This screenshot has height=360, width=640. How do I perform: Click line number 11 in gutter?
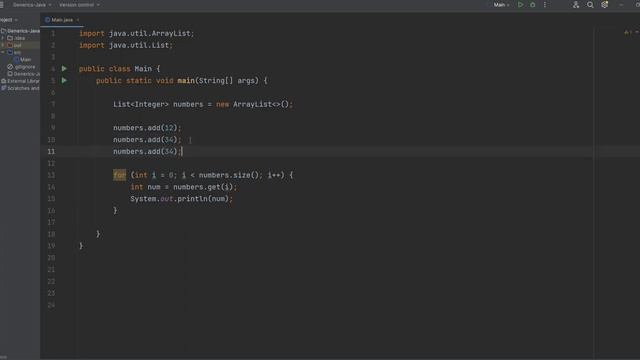(51, 151)
